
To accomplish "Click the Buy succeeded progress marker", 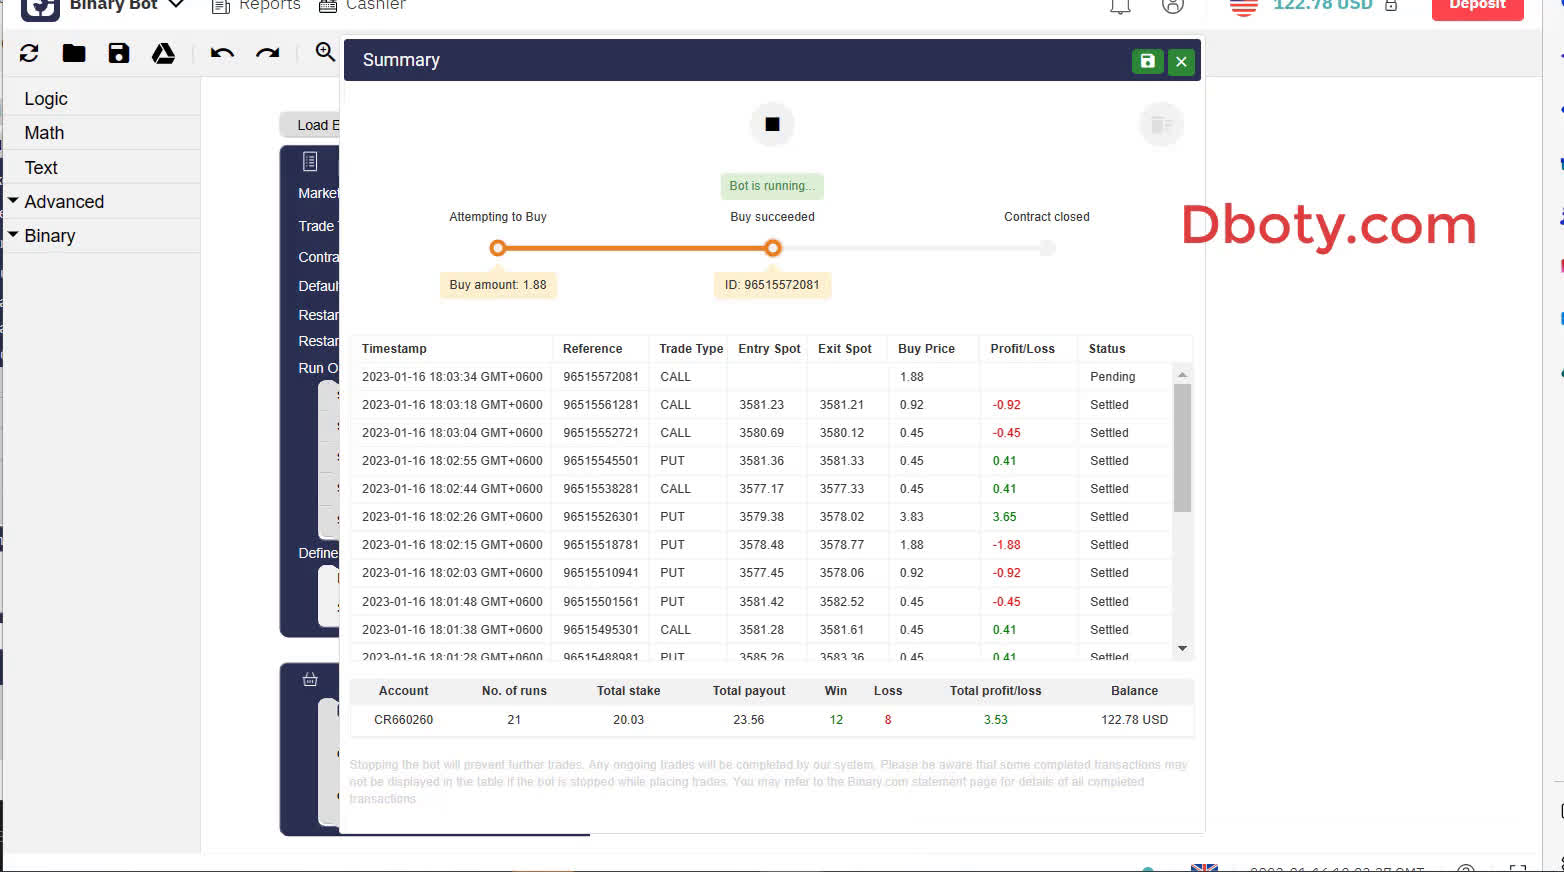I will [772, 248].
